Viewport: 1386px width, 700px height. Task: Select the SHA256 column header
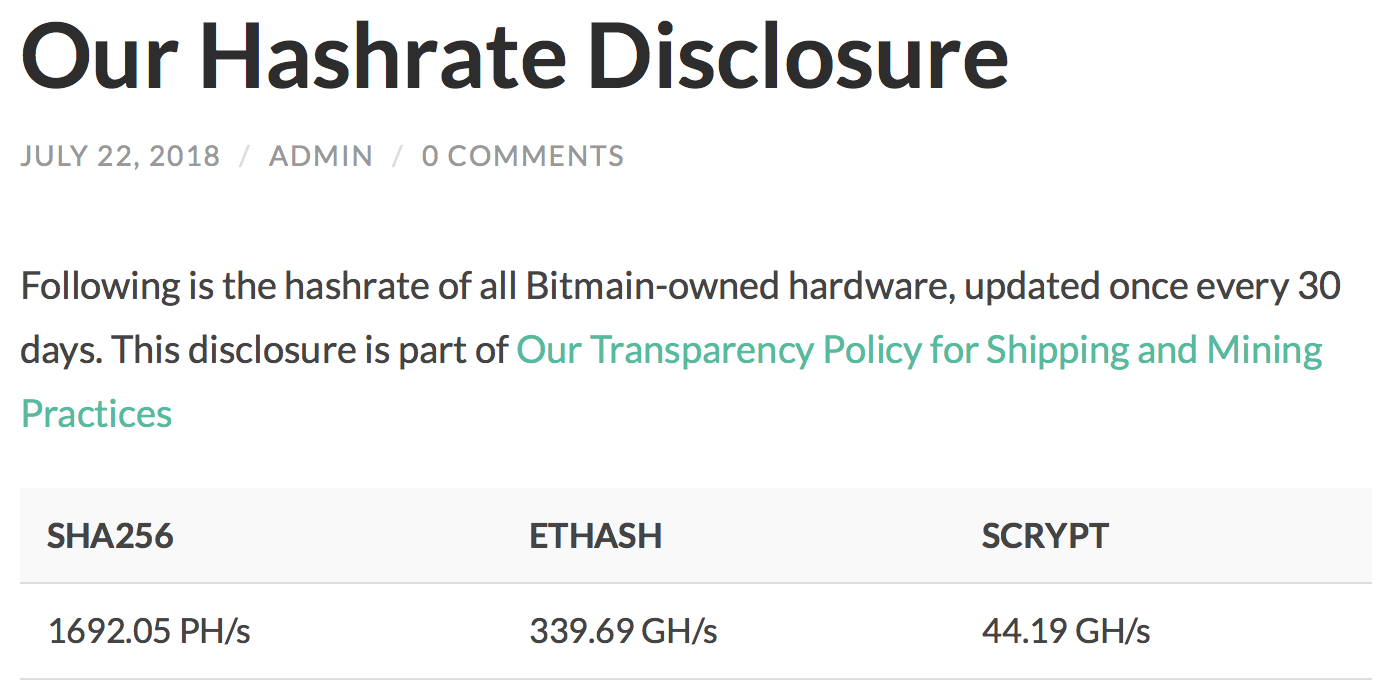110,536
